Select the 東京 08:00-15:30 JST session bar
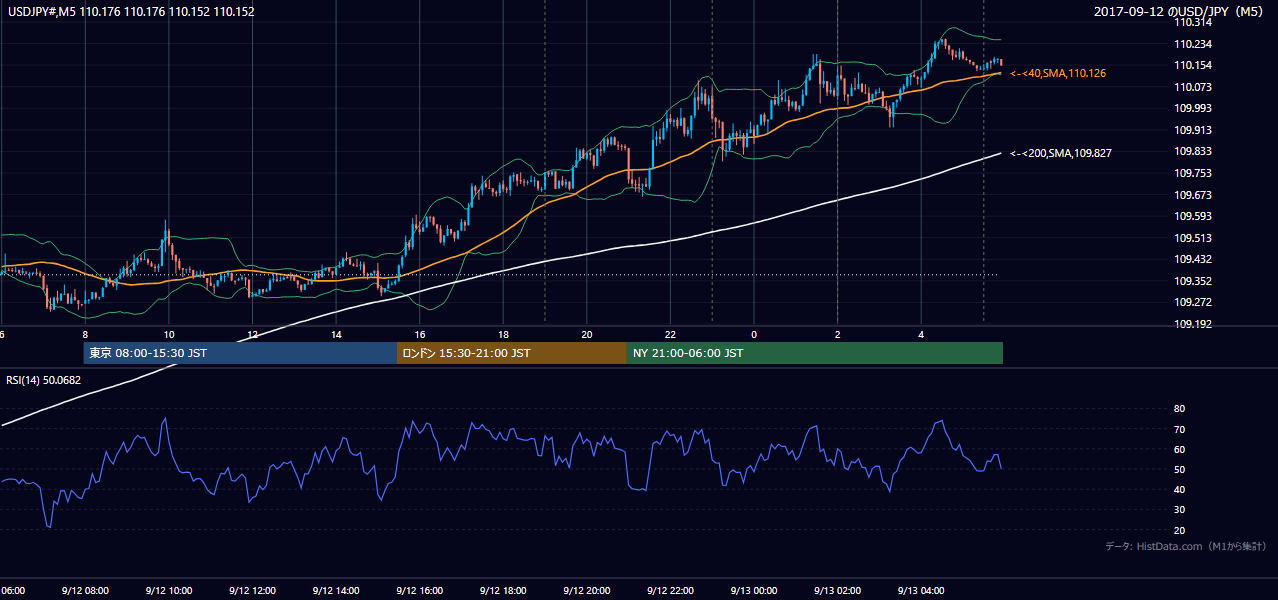Image resolution: width=1278 pixels, height=600 pixels. (240, 353)
